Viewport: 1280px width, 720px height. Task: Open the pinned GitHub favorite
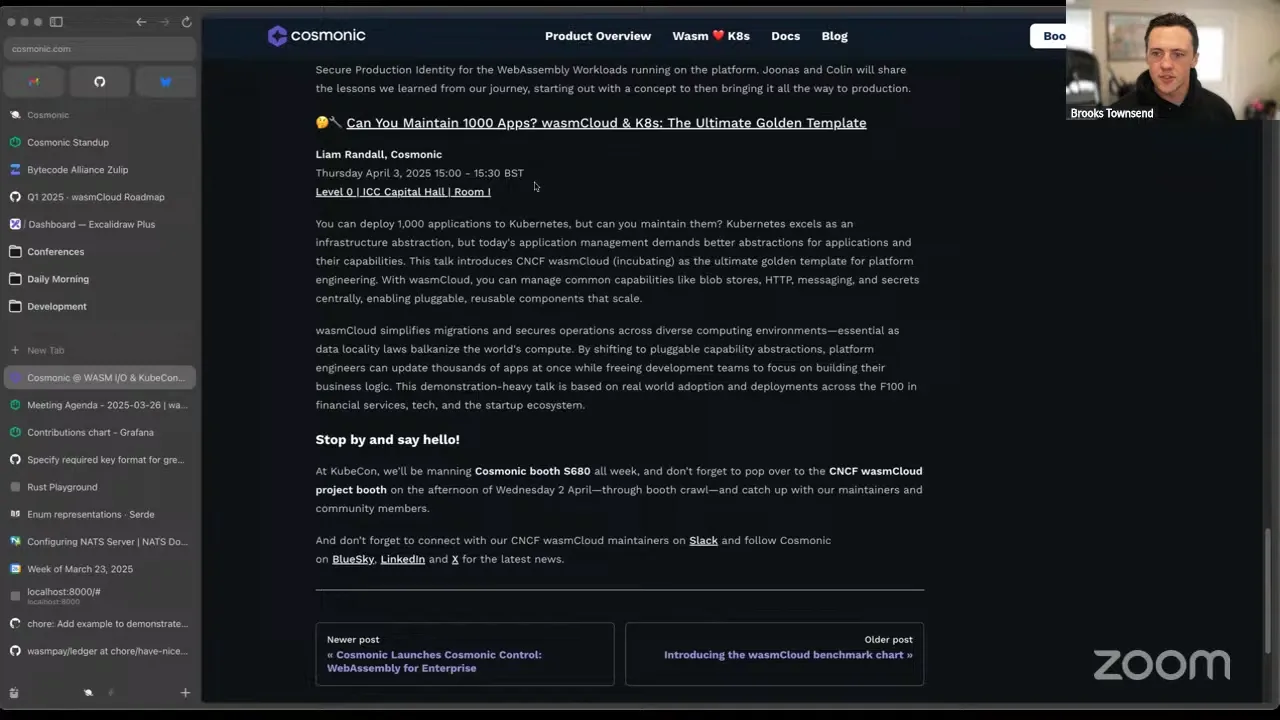click(99, 82)
